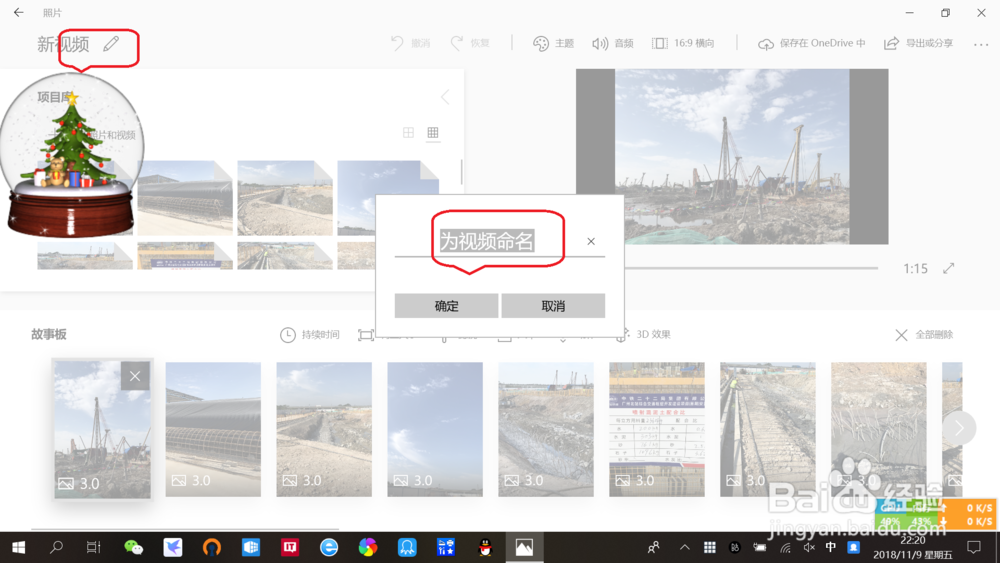This screenshot has height=563, width=1000.
Task: Open the notification action center
Action: tap(974, 547)
